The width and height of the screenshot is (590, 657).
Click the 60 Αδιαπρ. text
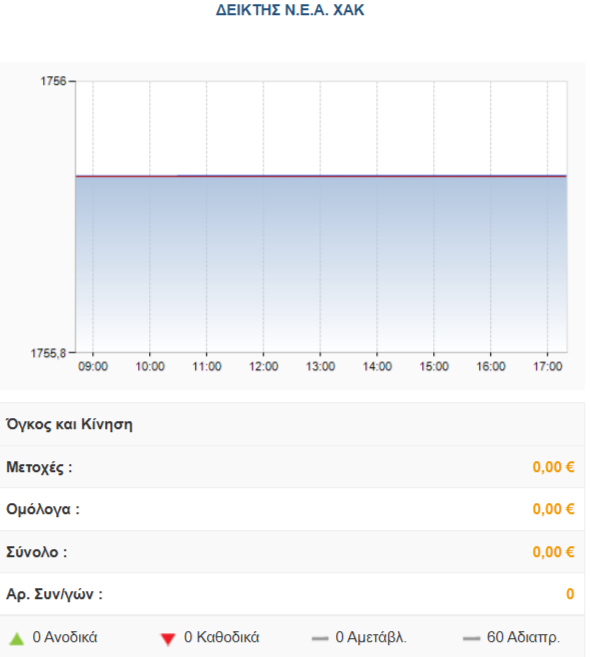click(x=523, y=637)
